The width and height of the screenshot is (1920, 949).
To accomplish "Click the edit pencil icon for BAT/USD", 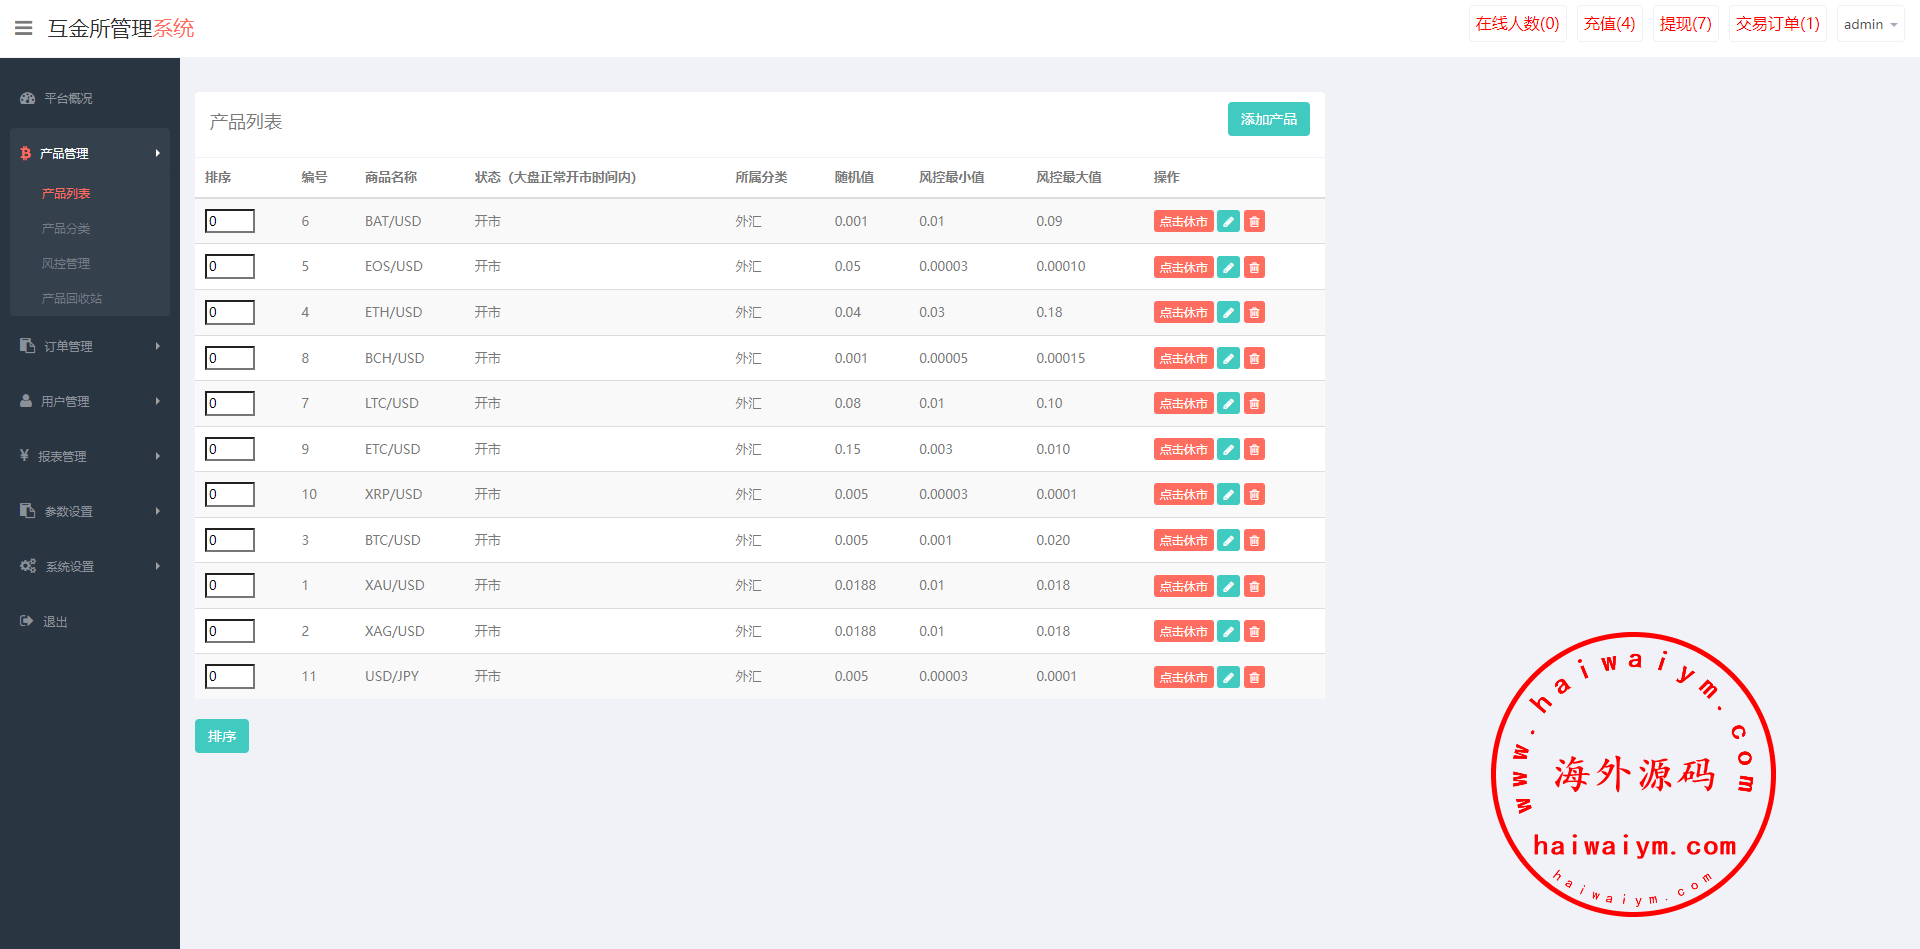I will [1228, 222].
